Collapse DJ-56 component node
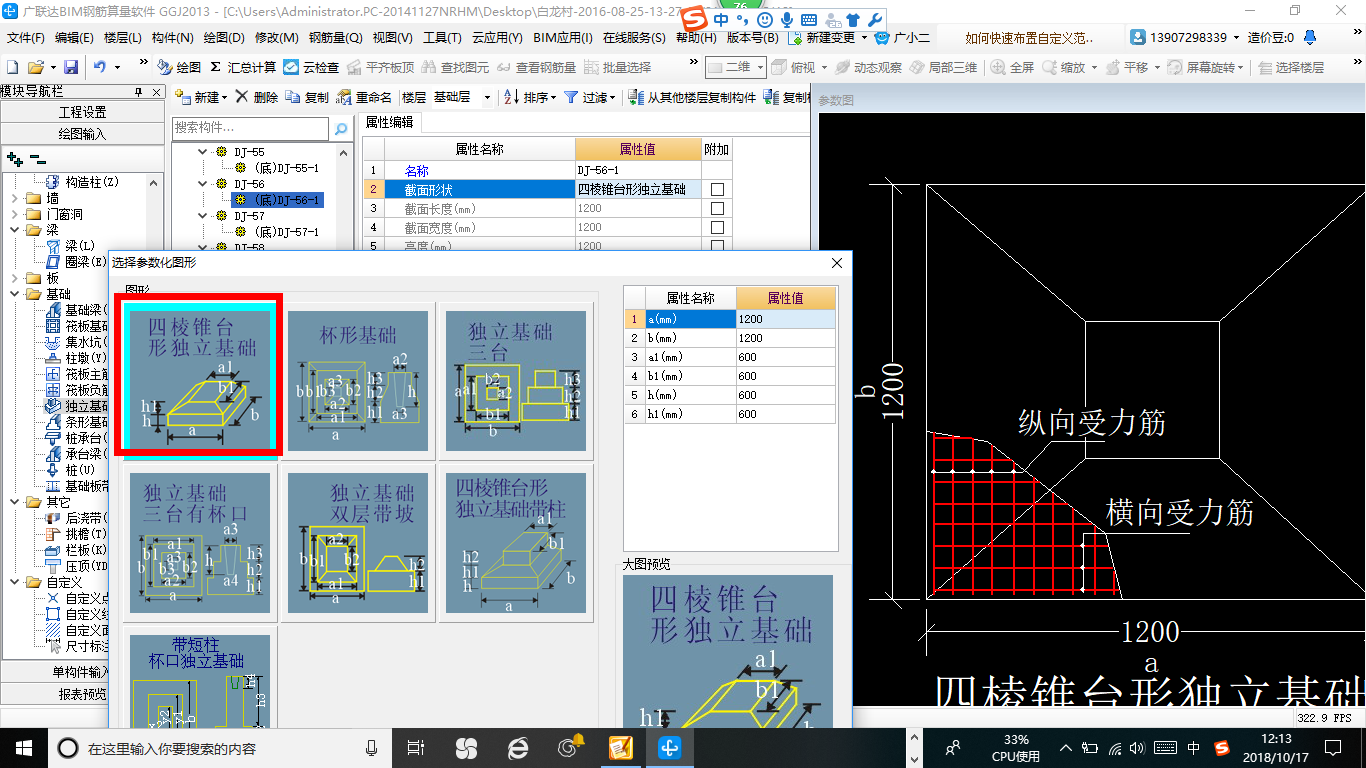The width and height of the screenshot is (1366, 768). point(203,184)
